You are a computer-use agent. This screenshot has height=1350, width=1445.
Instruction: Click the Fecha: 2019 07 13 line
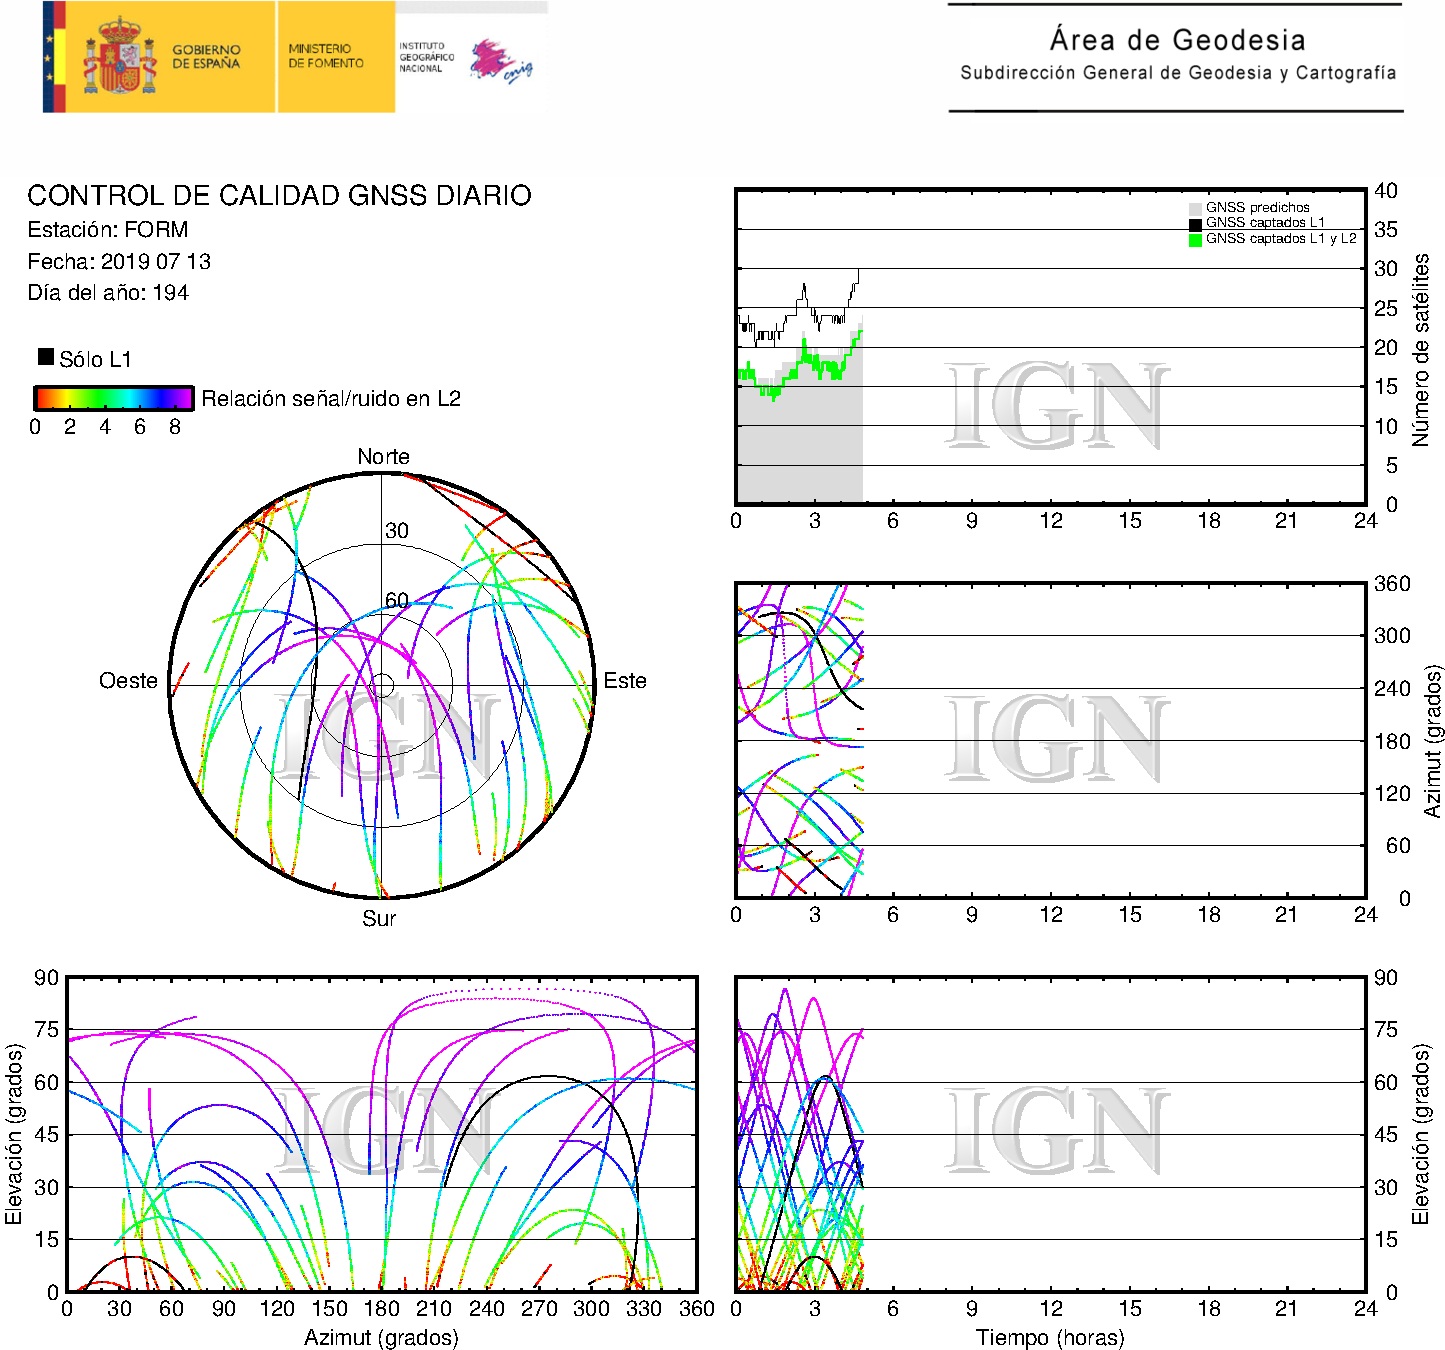tap(119, 262)
